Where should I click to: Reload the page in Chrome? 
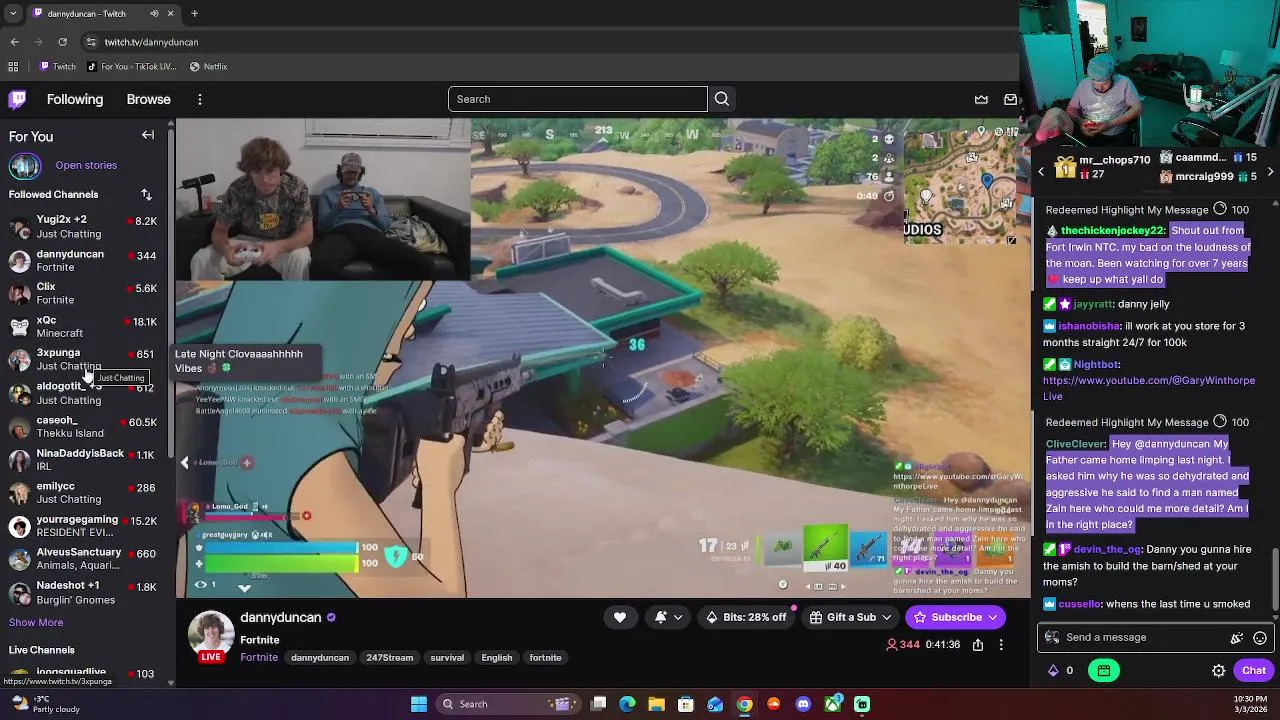point(62,42)
